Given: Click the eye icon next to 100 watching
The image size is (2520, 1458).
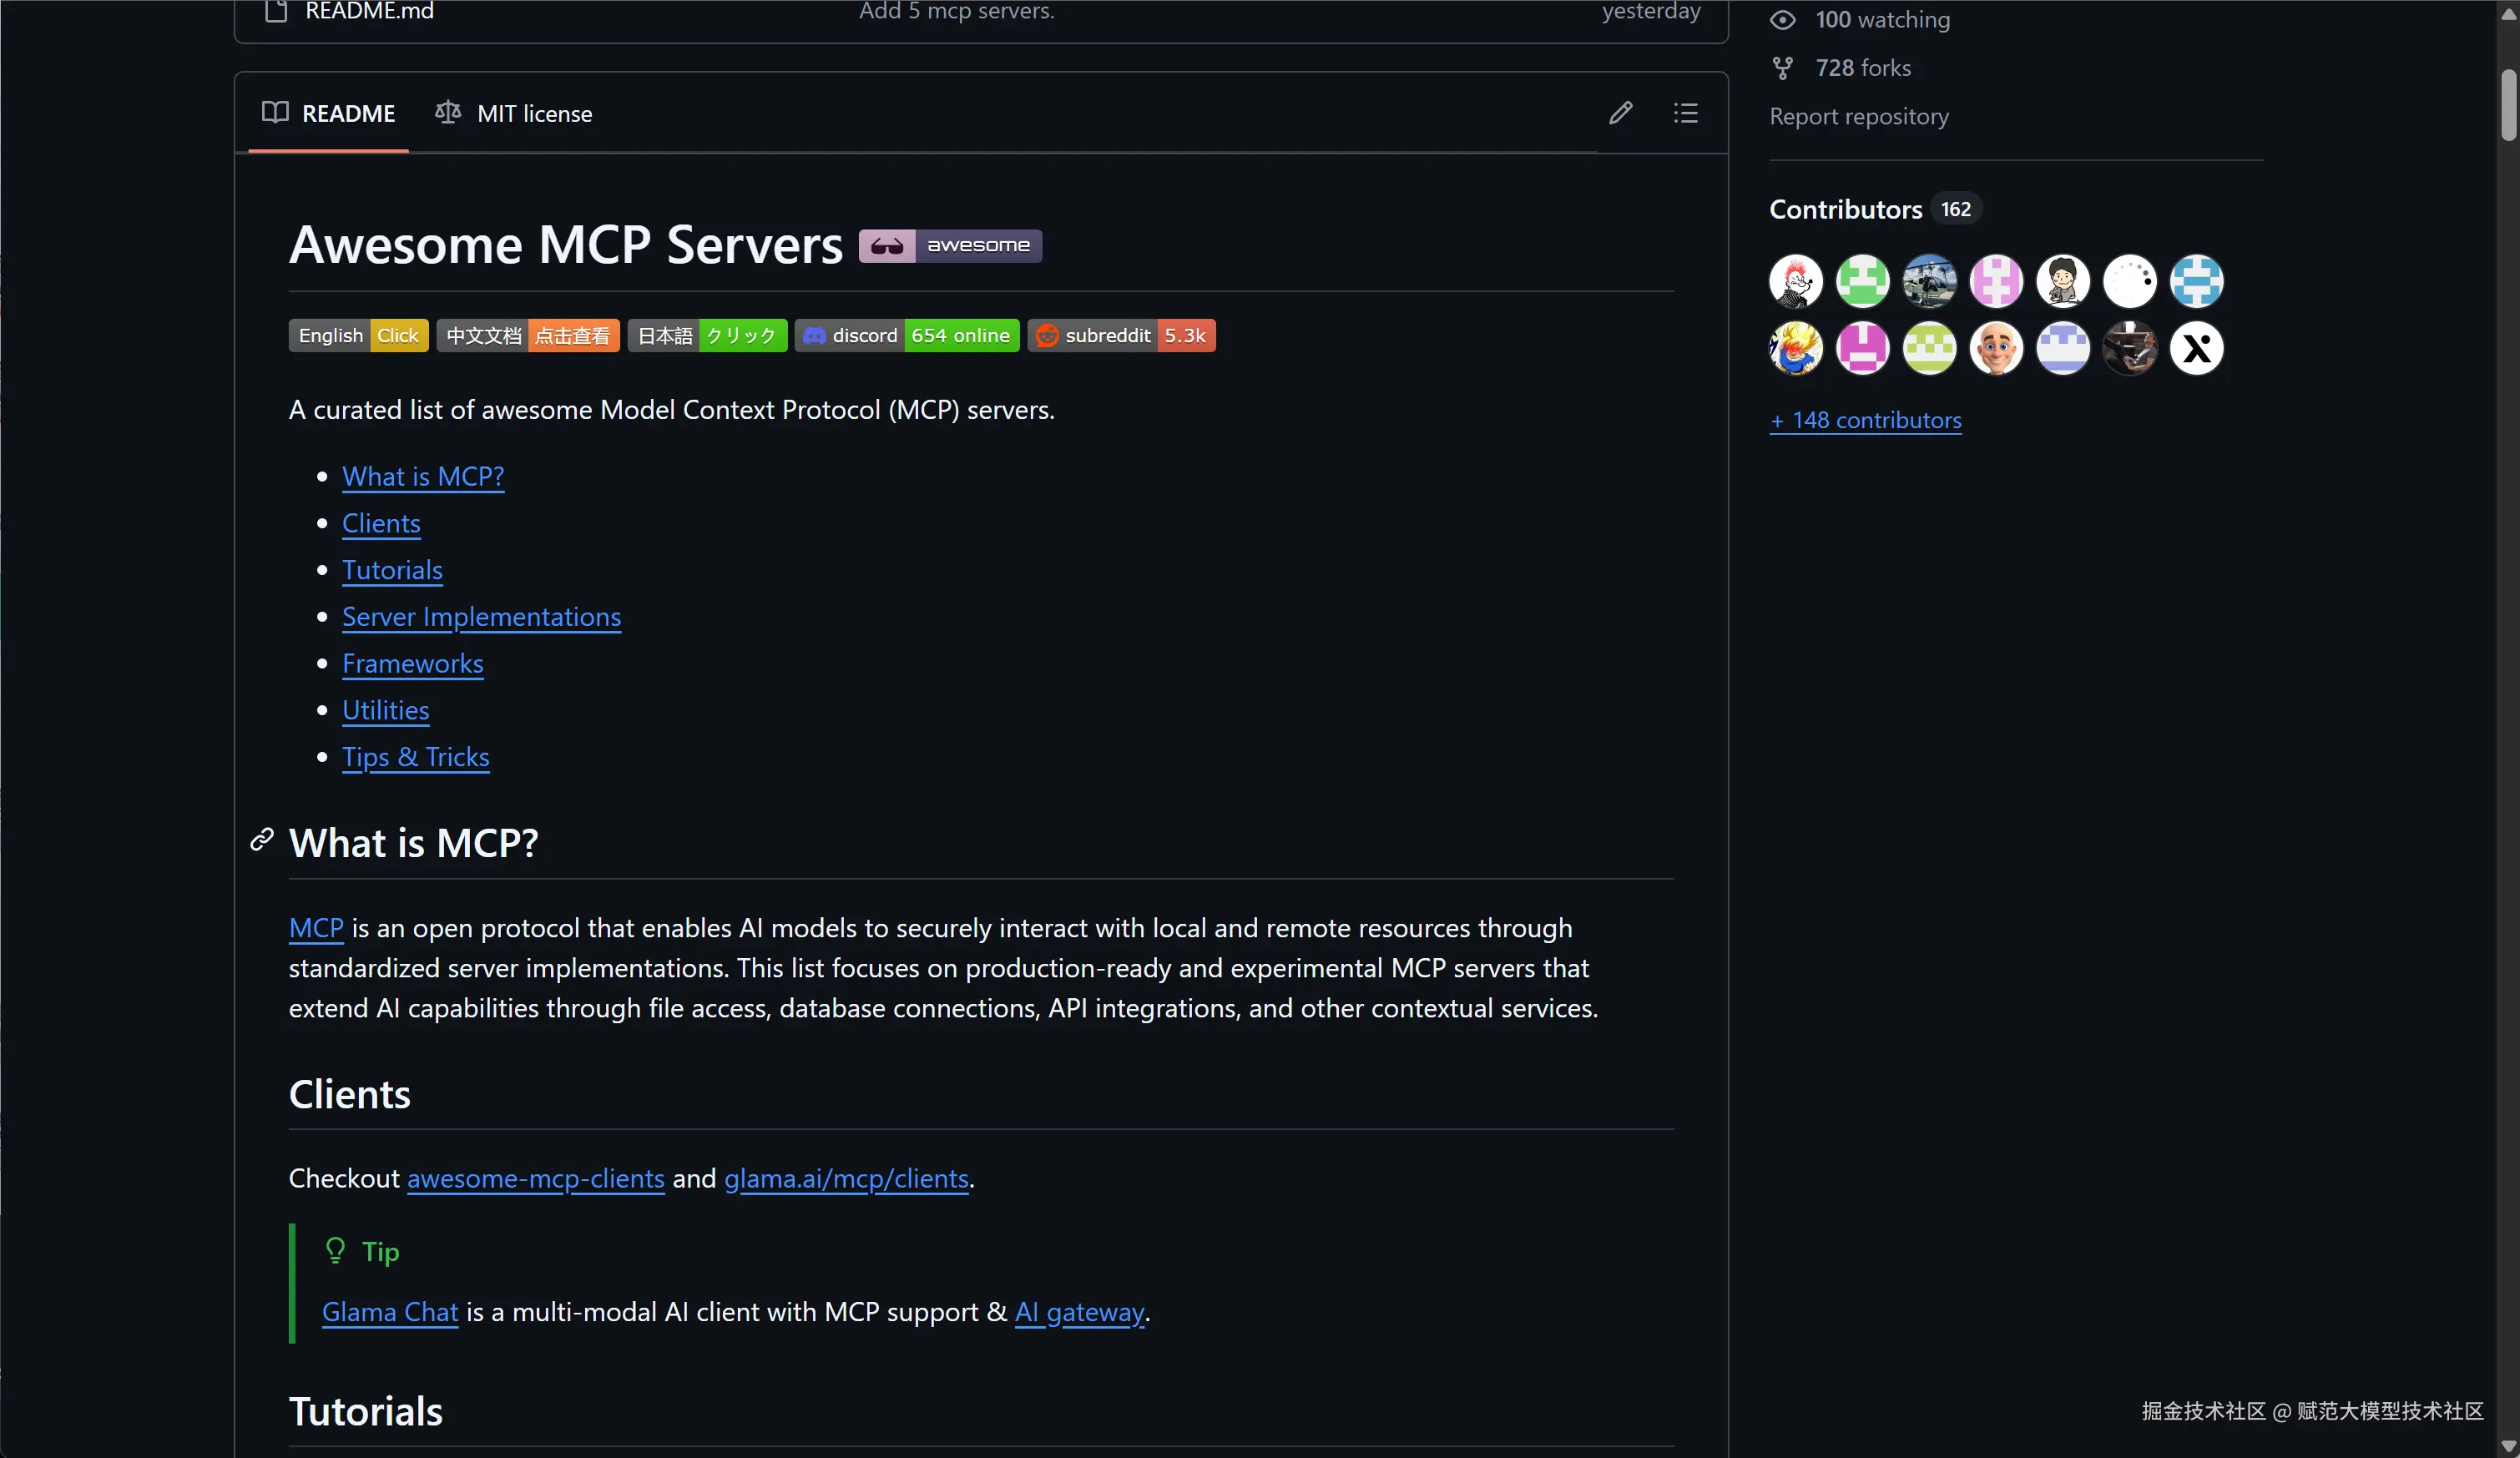Looking at the screenshot, I should (x=1783, y=20).
